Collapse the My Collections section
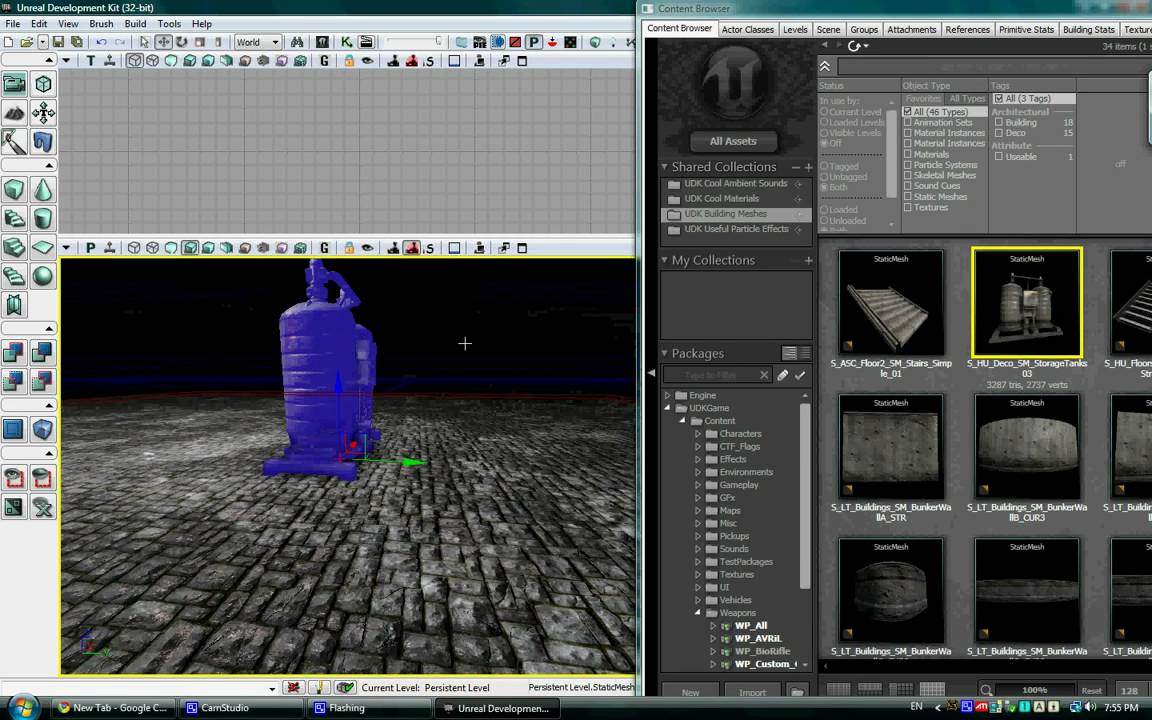Viewport: 1152px width, 720px height. [664, 260]
